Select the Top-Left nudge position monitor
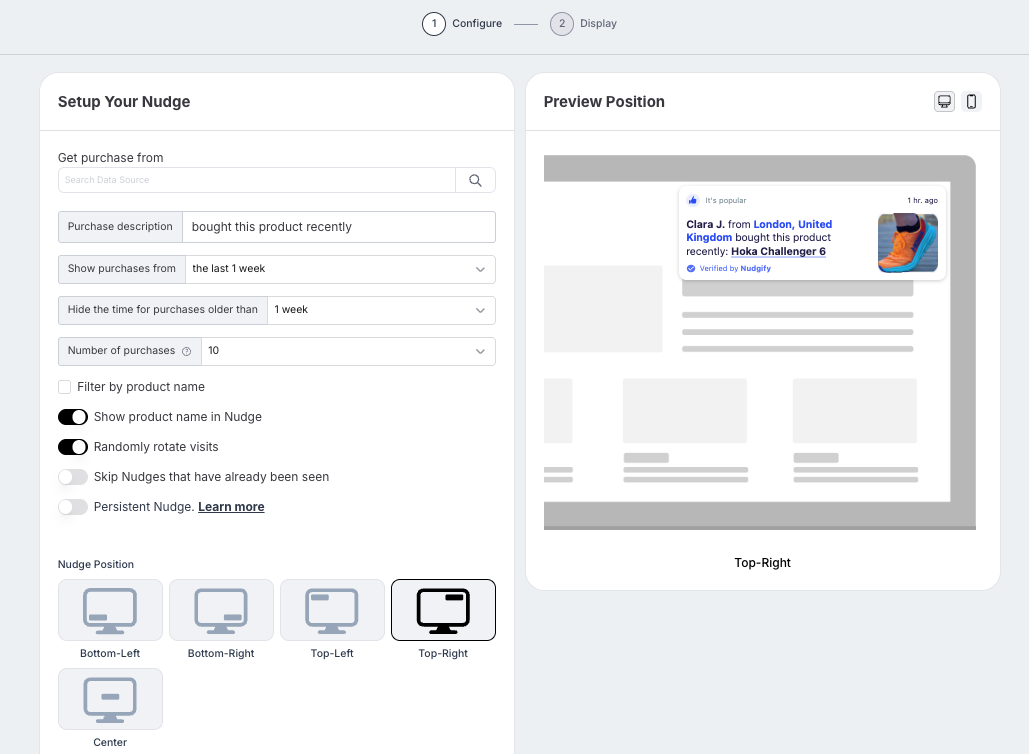The width and height of the screenshot is (1029, 754). tap(332, 610)
